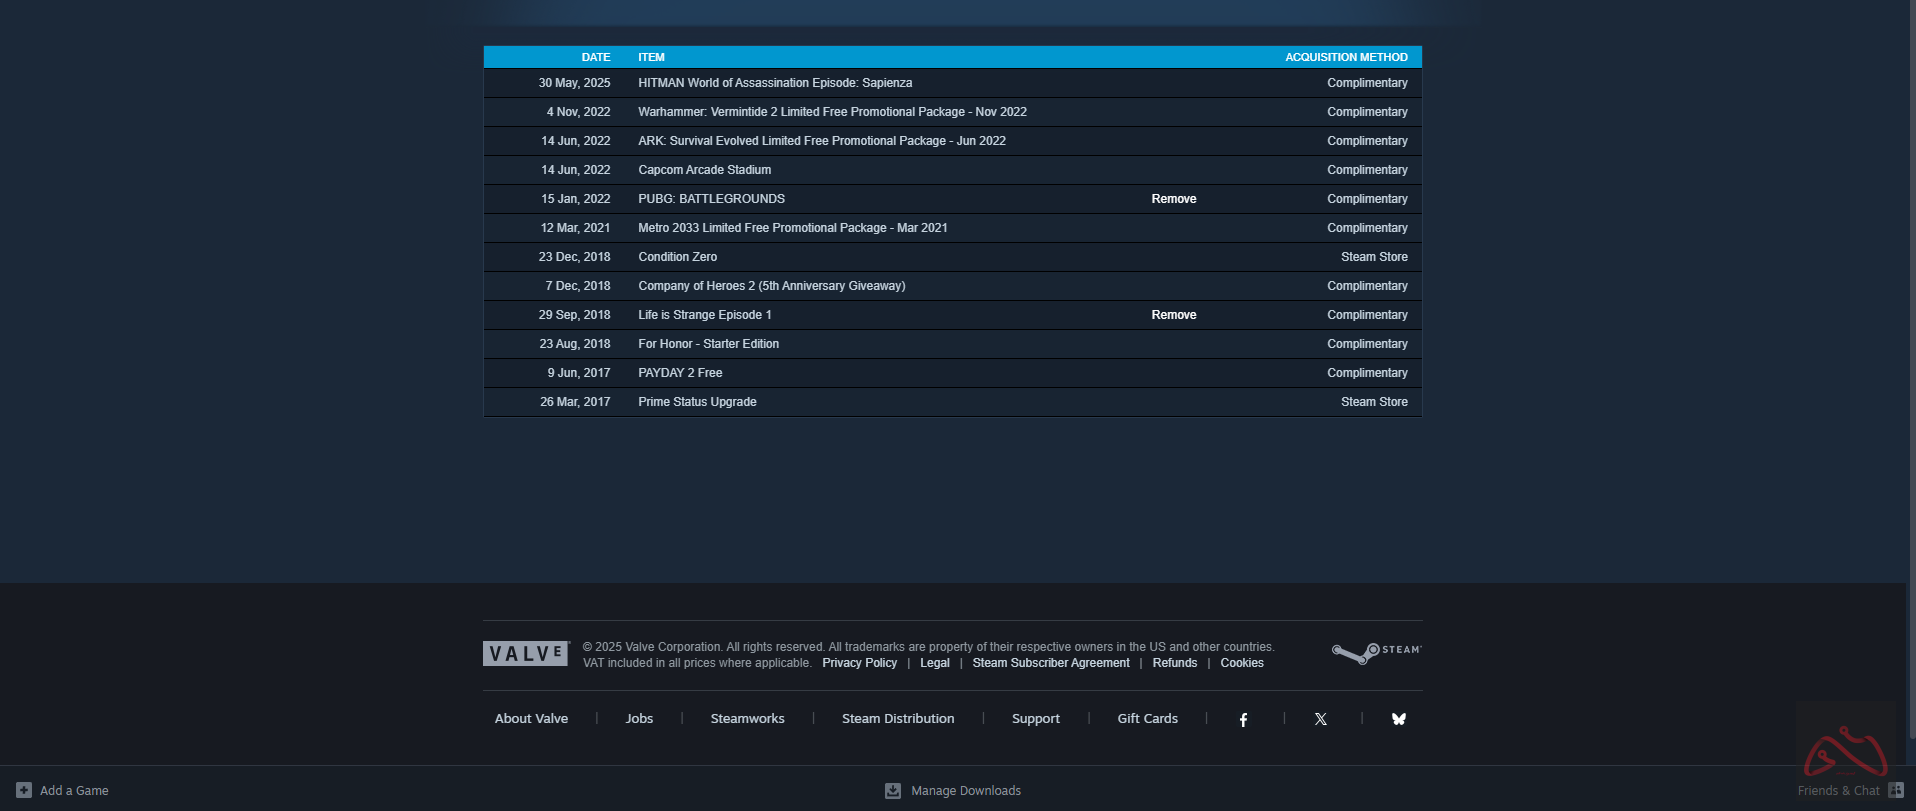The height and width of the screenshot is (811, 1916).
Task: Open Steam Subscriber Agreement link
Action: coord(1050,663)
